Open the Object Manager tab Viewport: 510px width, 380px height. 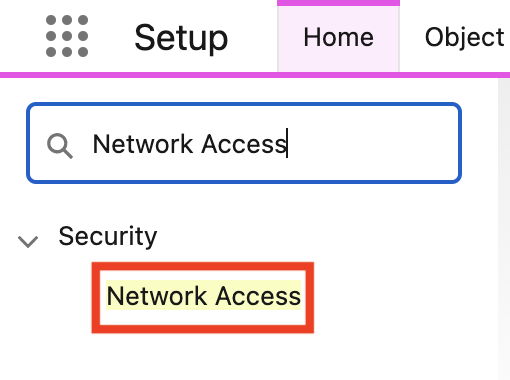coord(464,37)
